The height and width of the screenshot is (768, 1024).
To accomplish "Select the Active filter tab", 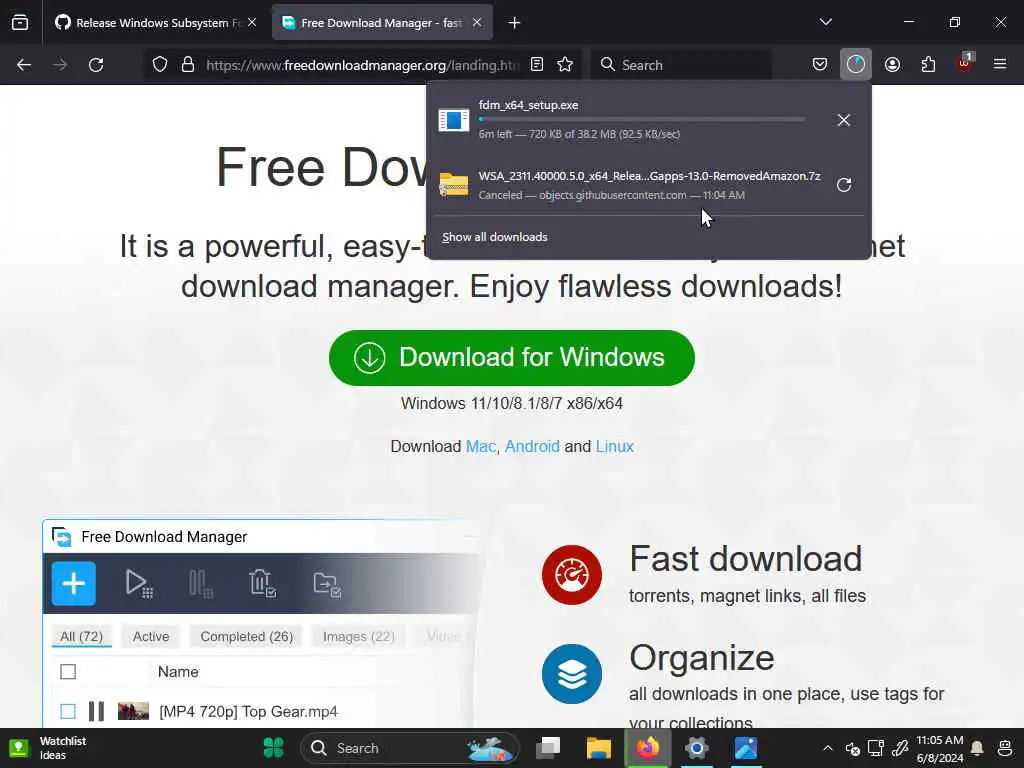I will [151, 636].
